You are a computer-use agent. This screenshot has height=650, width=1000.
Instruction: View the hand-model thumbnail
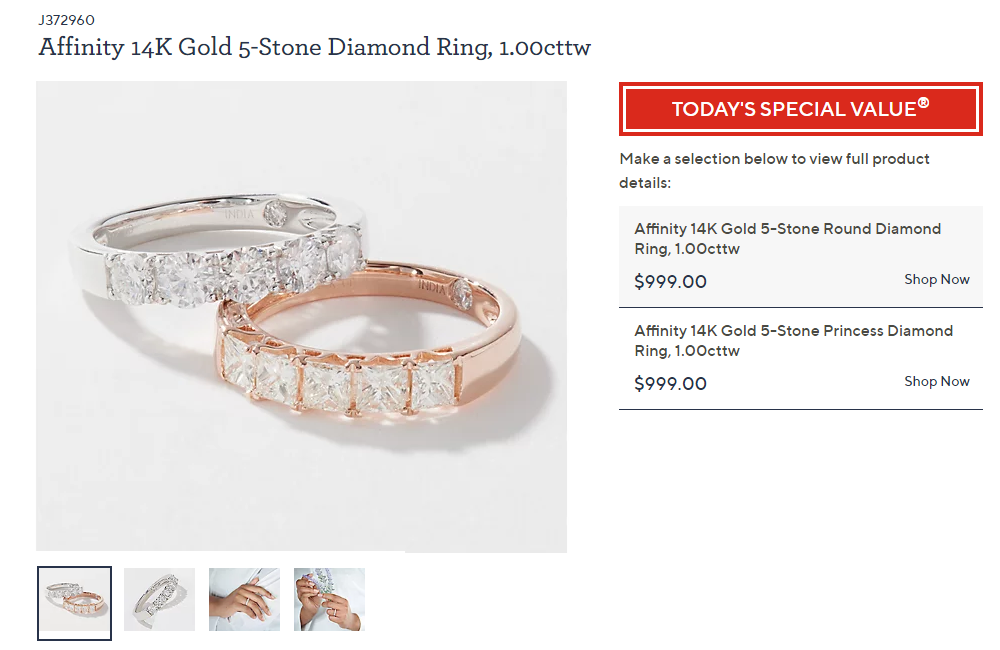point(244,599)
